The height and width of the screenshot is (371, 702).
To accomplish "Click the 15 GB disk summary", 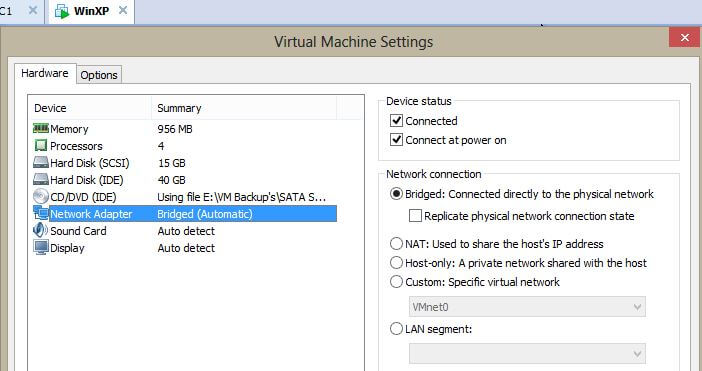I will [171, 163].
